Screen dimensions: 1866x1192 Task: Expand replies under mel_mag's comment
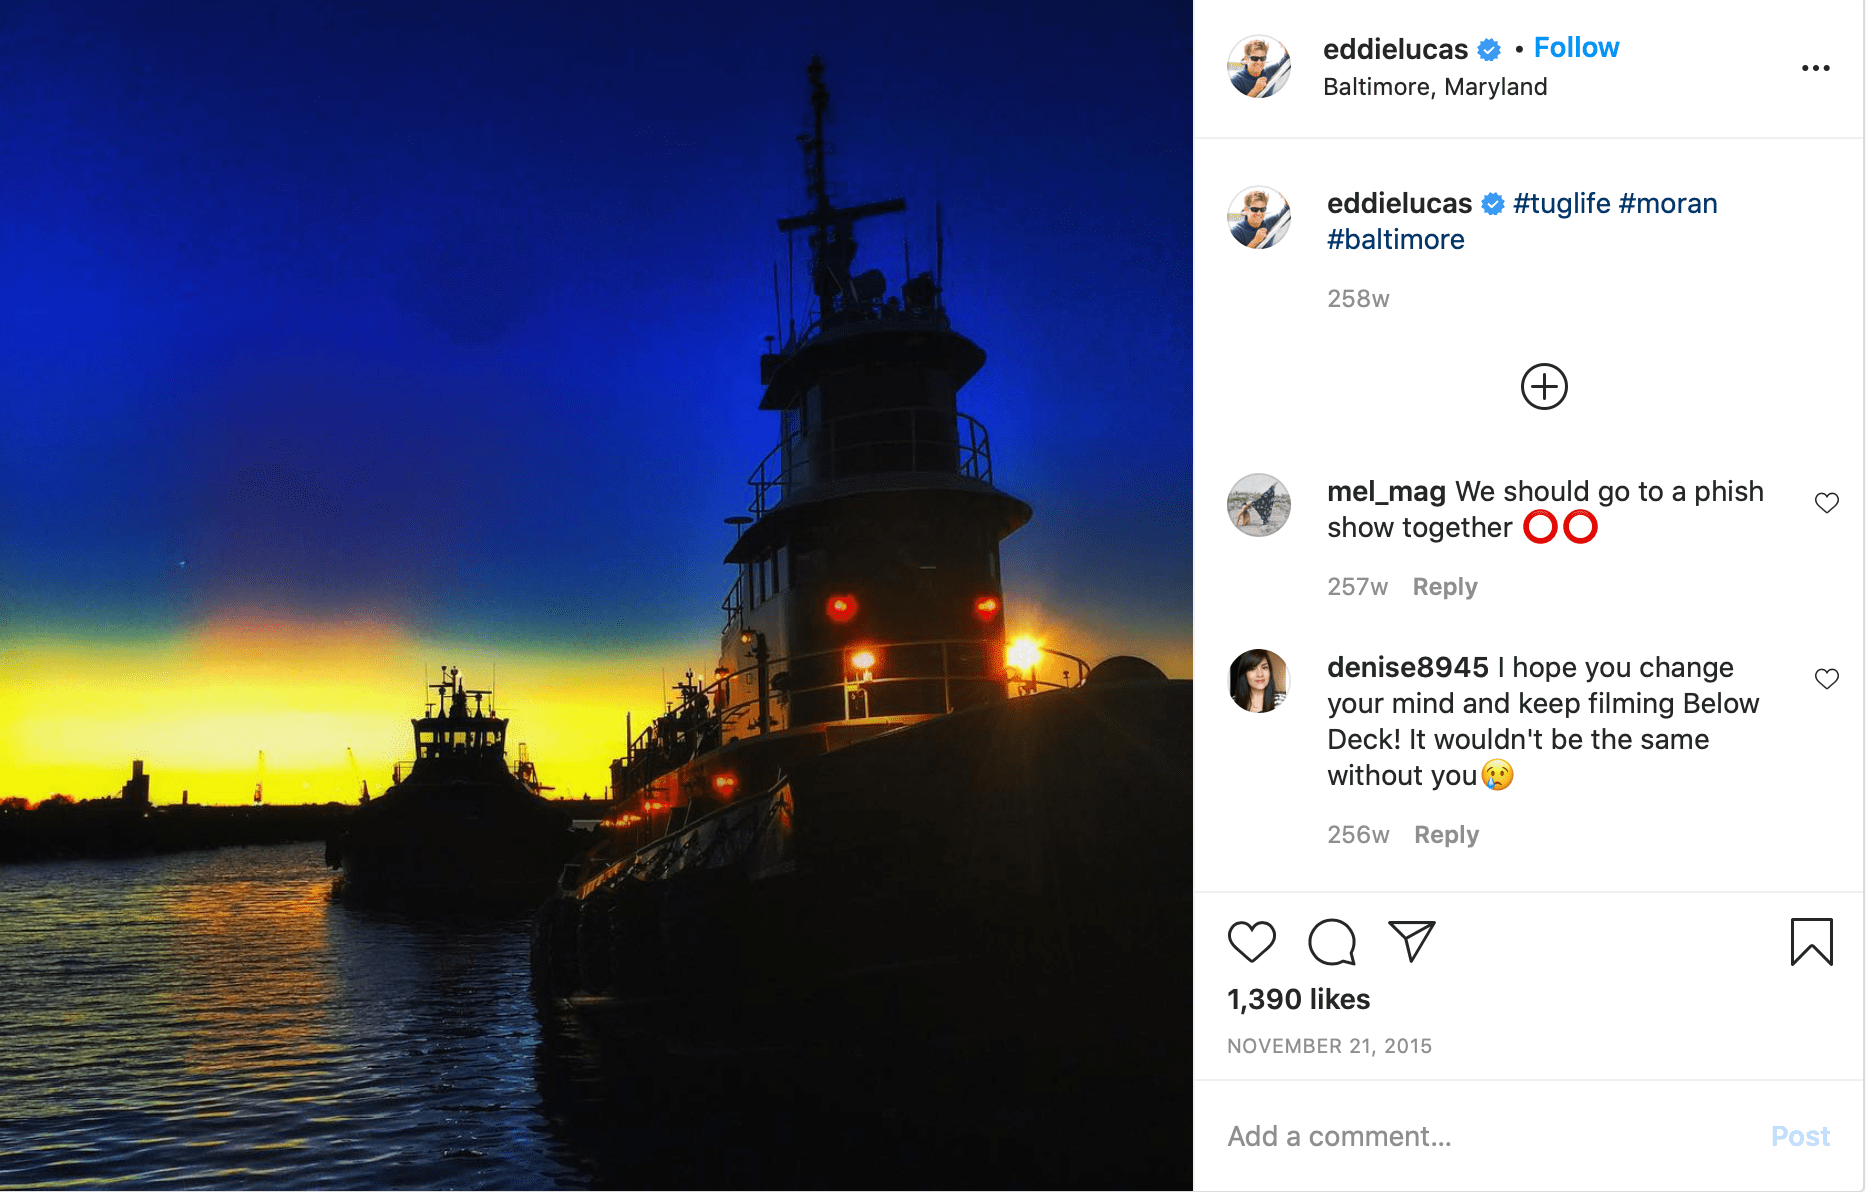tap(1444, 586)
